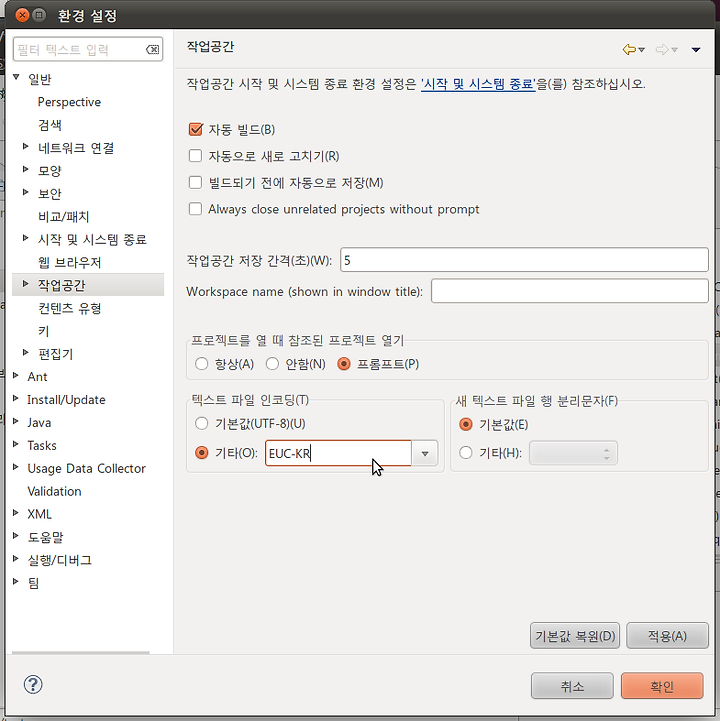Choose 기본값(UTF-8)(U) encoding
The width and height of the screenshot is (720, 721).
201,423
